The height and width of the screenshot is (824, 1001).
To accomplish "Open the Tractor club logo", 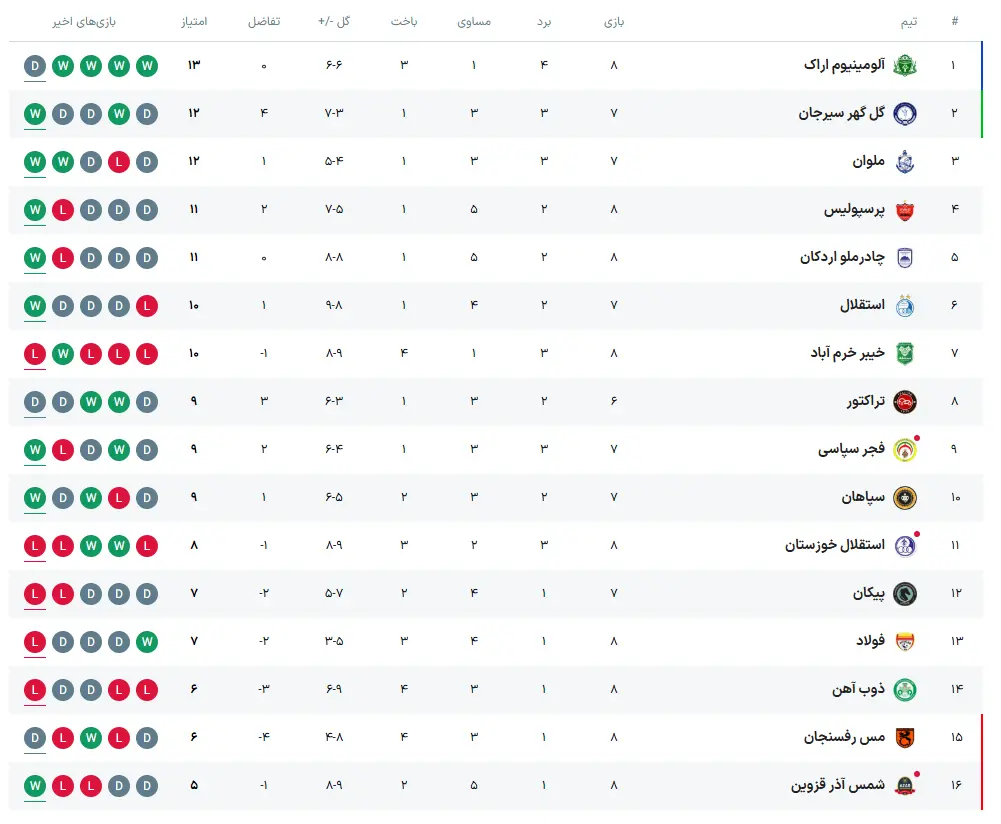I will click(904, 402).
